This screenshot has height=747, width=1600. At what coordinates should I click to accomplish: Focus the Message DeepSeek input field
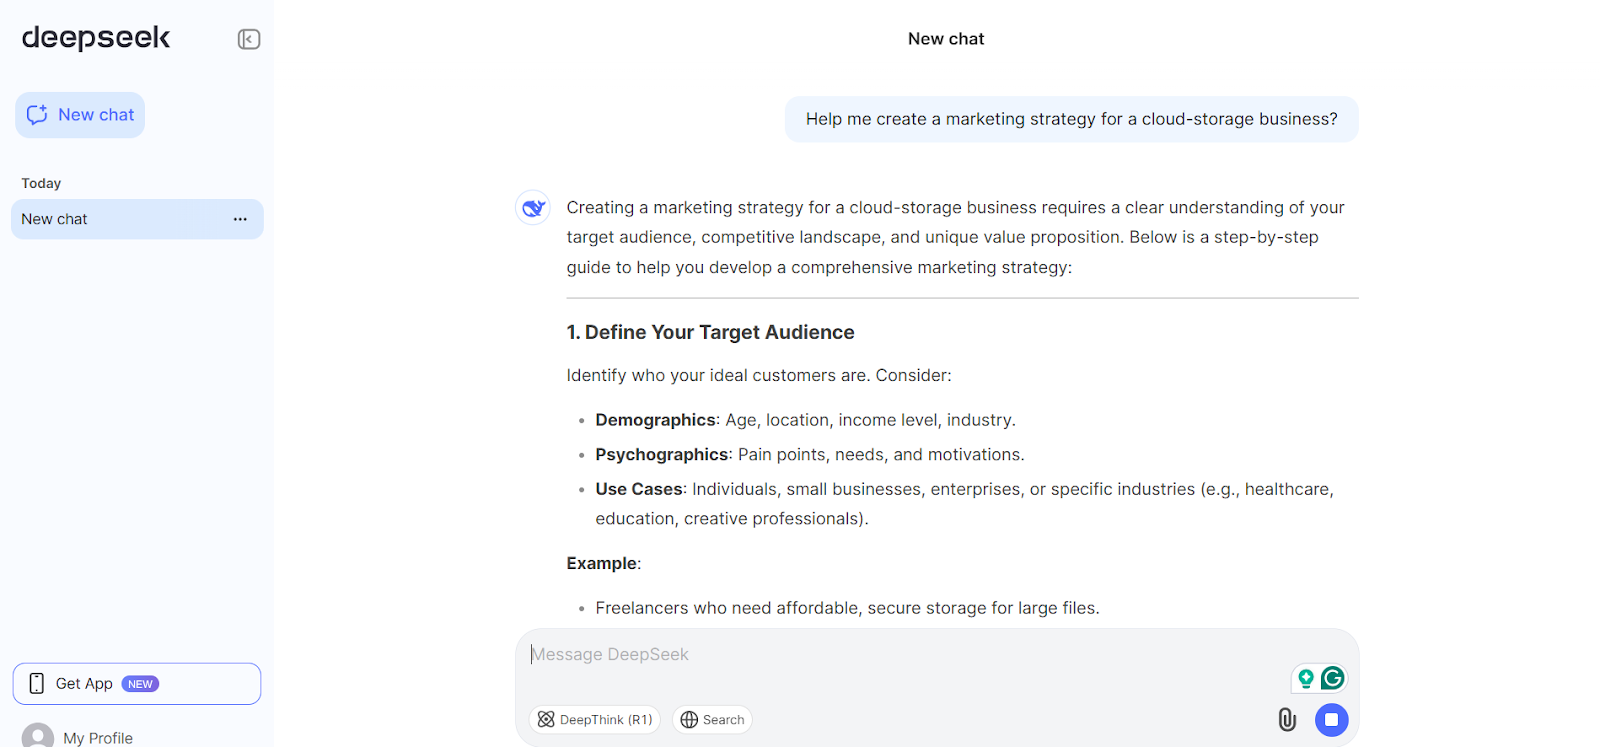click(900, 655)
